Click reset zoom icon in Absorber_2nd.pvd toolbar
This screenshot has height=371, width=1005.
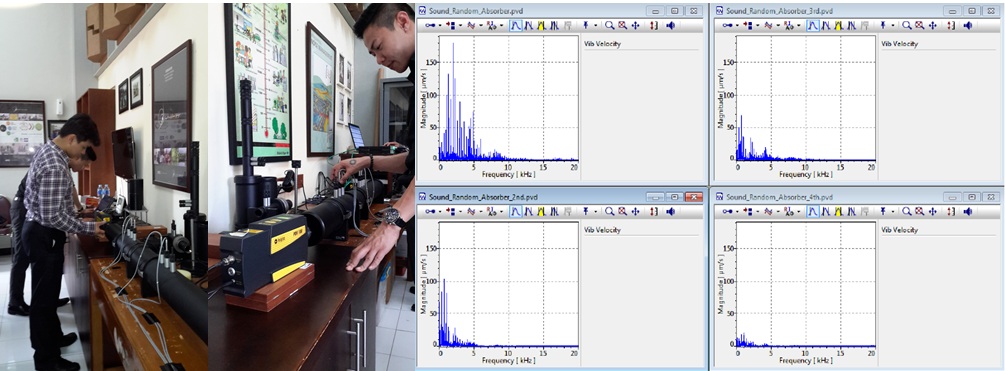(x=622, y=211)
